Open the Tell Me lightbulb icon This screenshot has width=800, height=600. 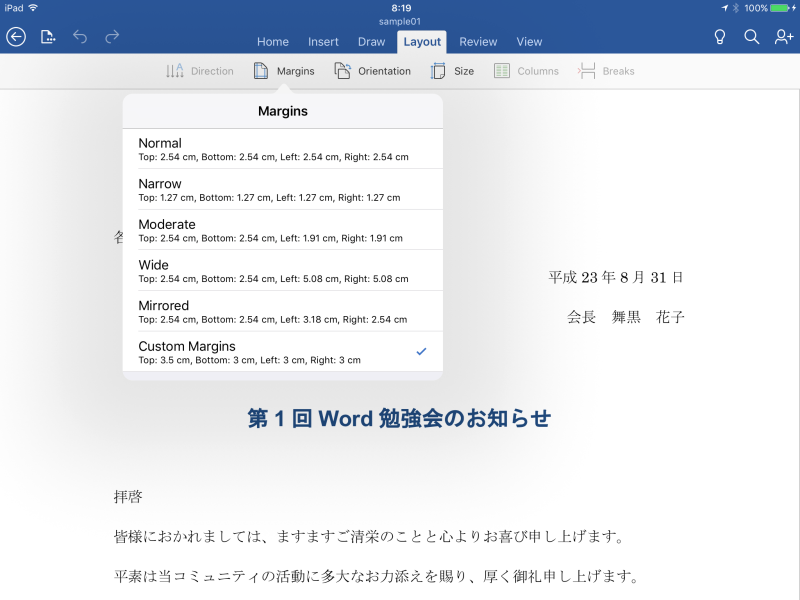[720, 37]
